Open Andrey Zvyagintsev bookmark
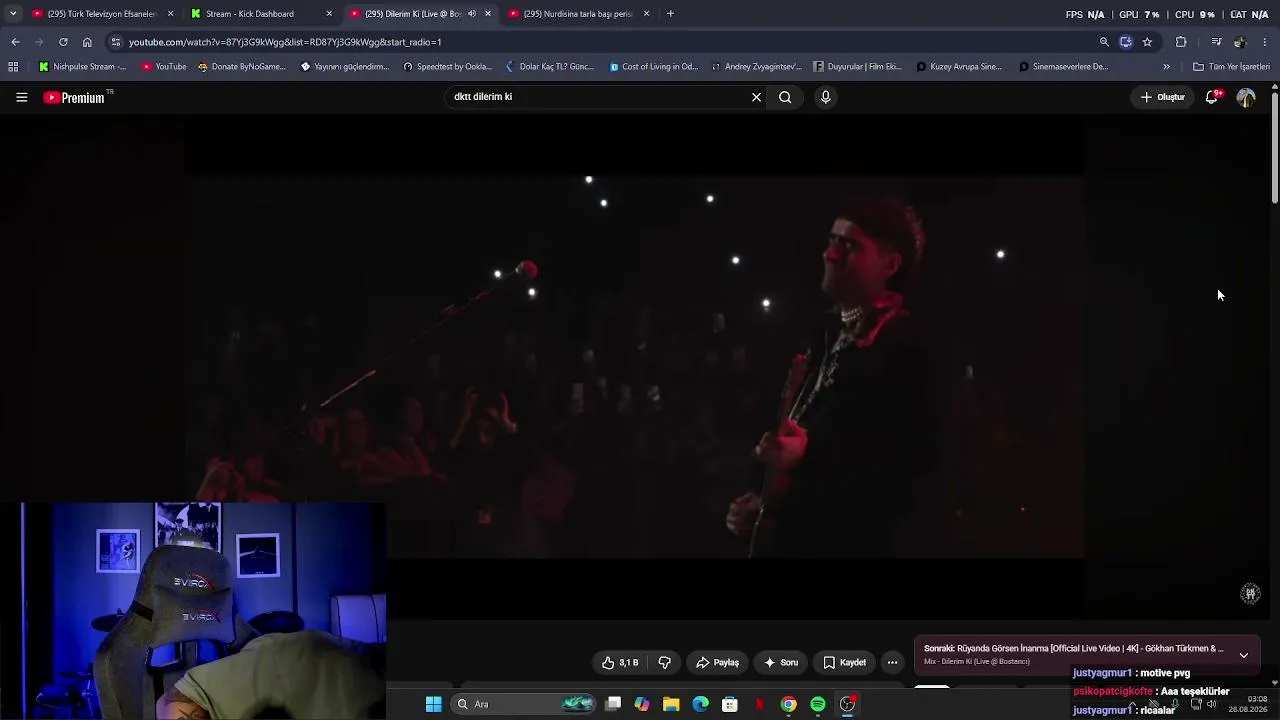This screenshot has width=1280, height=720. (x=757, y=67)
